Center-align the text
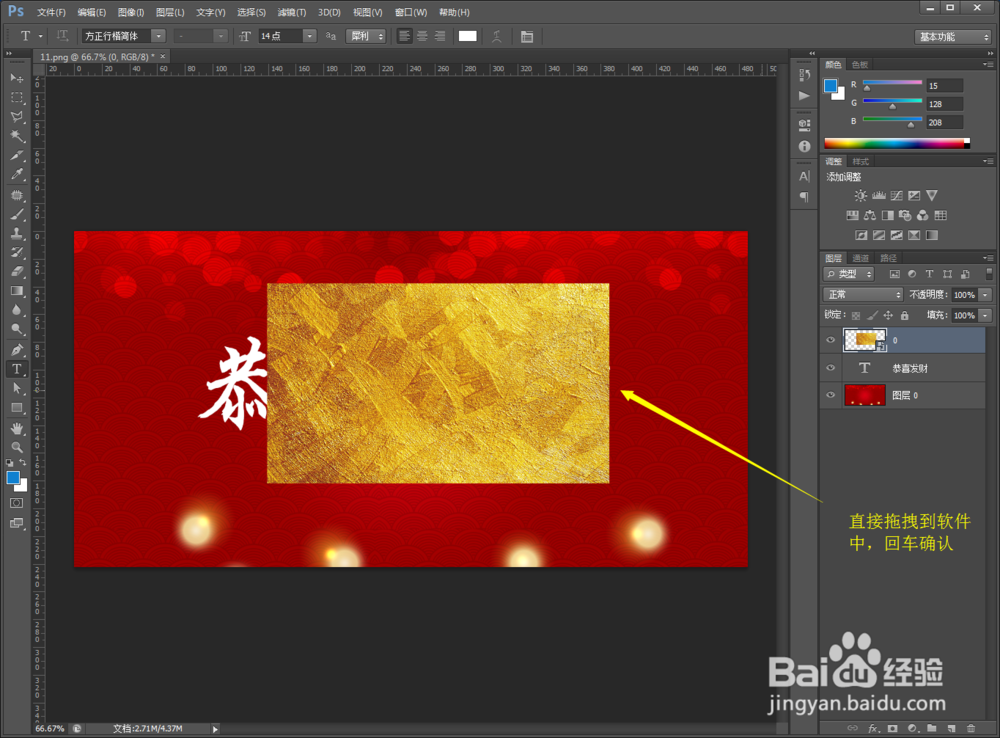Viewport: 1000px width, 738px height. (422, 36)
